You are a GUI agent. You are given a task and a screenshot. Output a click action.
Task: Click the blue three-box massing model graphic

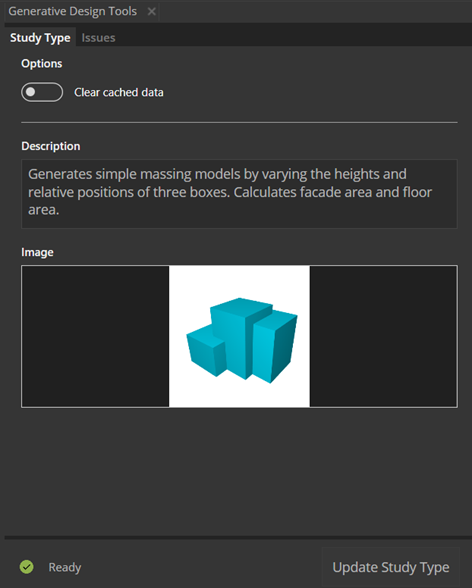242,340
